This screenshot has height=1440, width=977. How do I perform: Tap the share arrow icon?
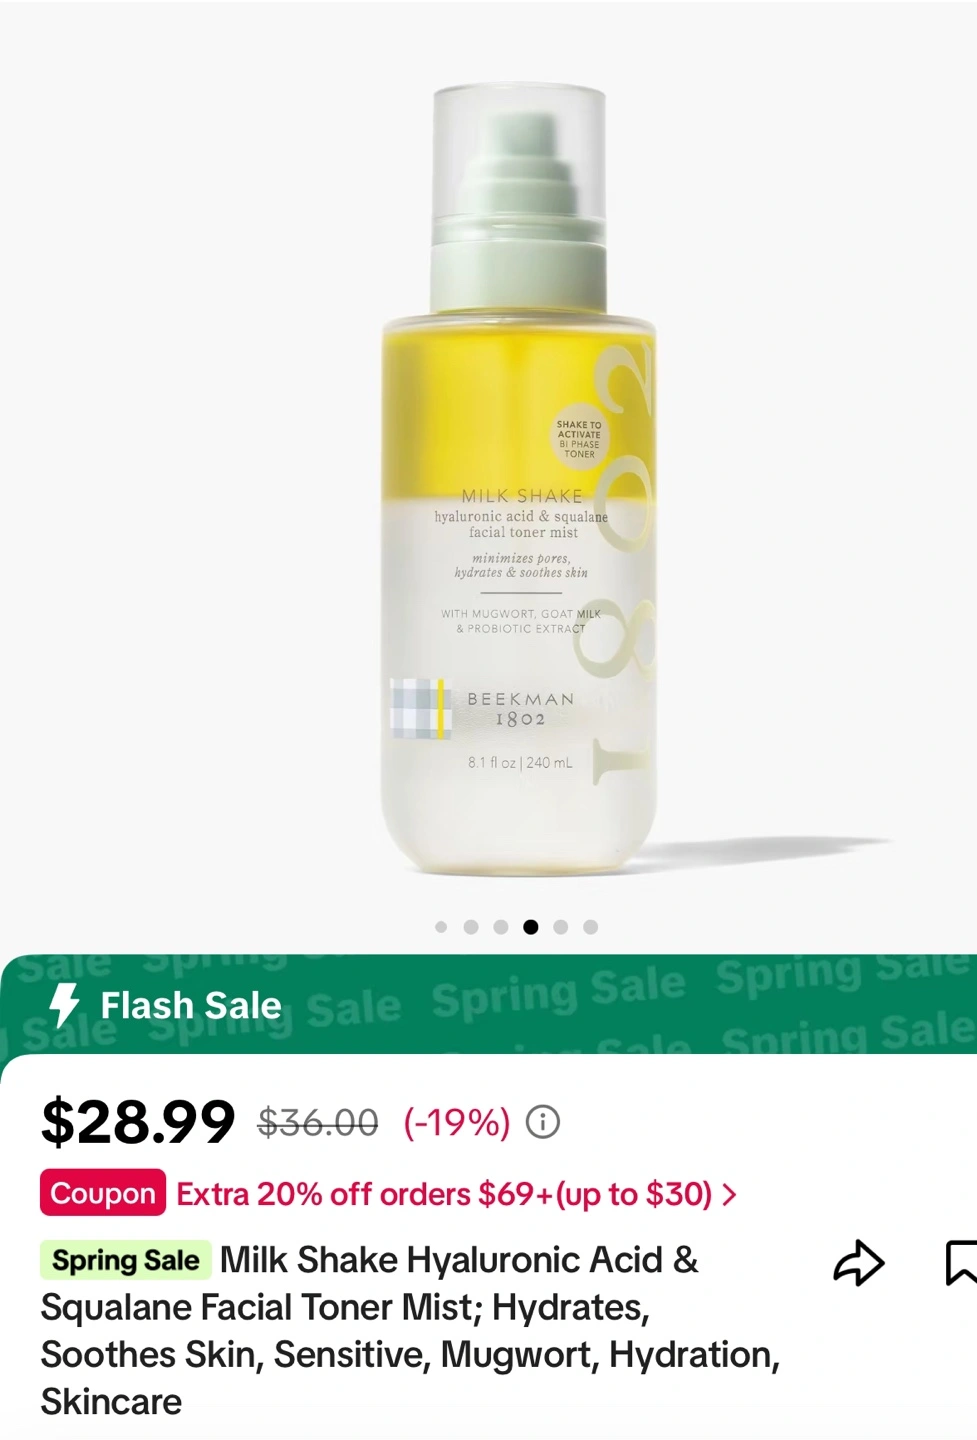click(x=859, y=1263)
